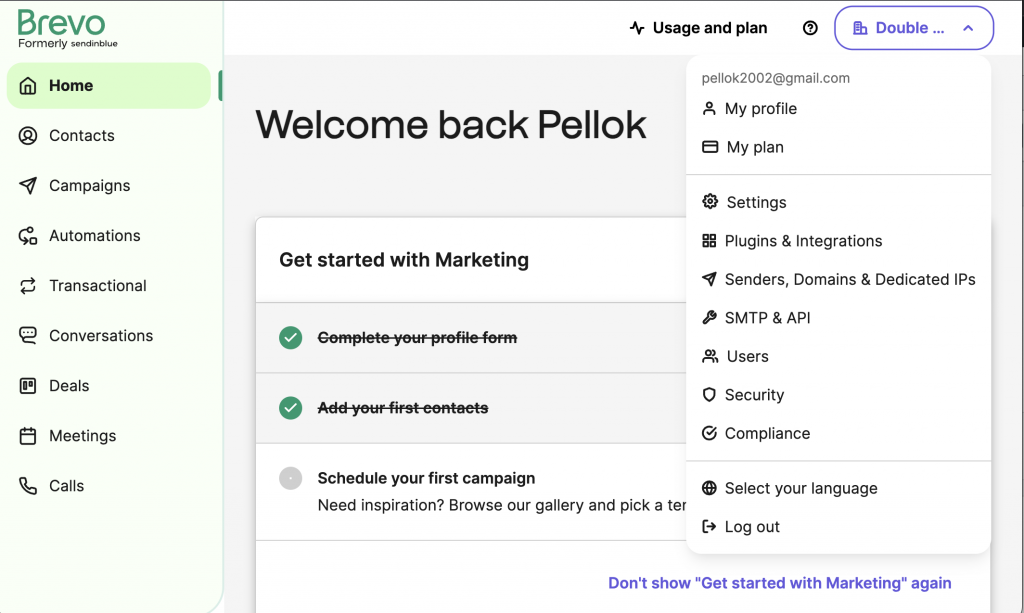Click the Automations sidebar icon
Viewport: 1024px width, 613px height.
coord(28,236)
